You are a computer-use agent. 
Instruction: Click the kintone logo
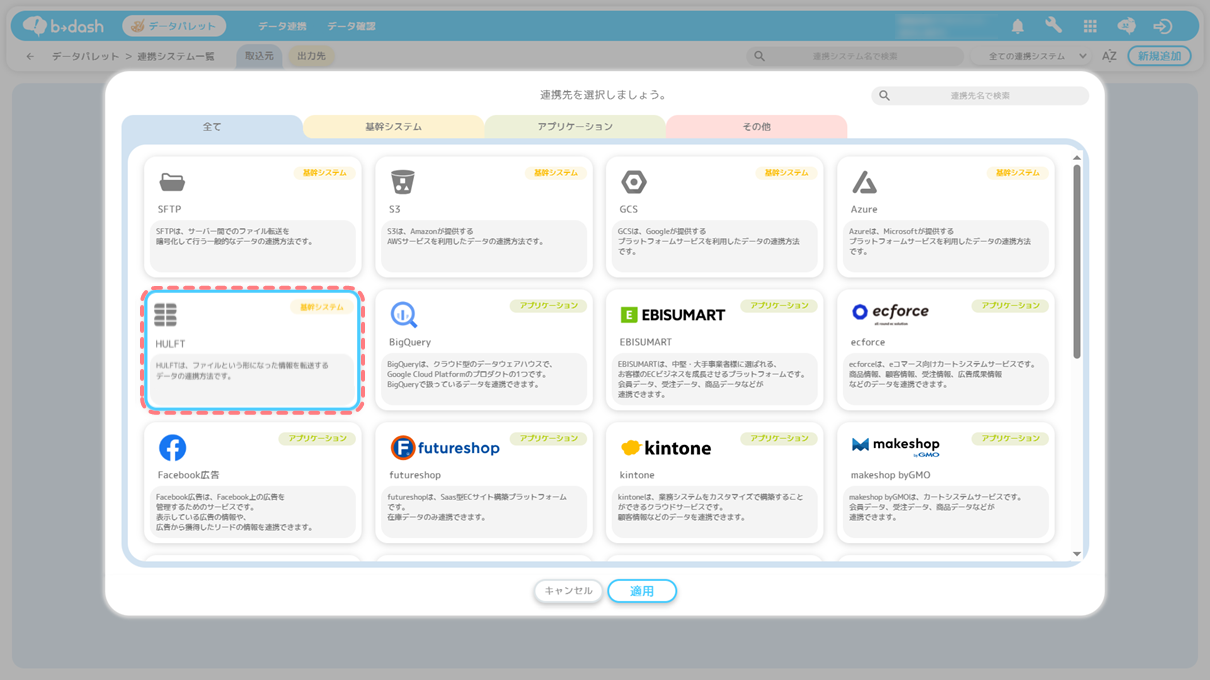point(666,448)
